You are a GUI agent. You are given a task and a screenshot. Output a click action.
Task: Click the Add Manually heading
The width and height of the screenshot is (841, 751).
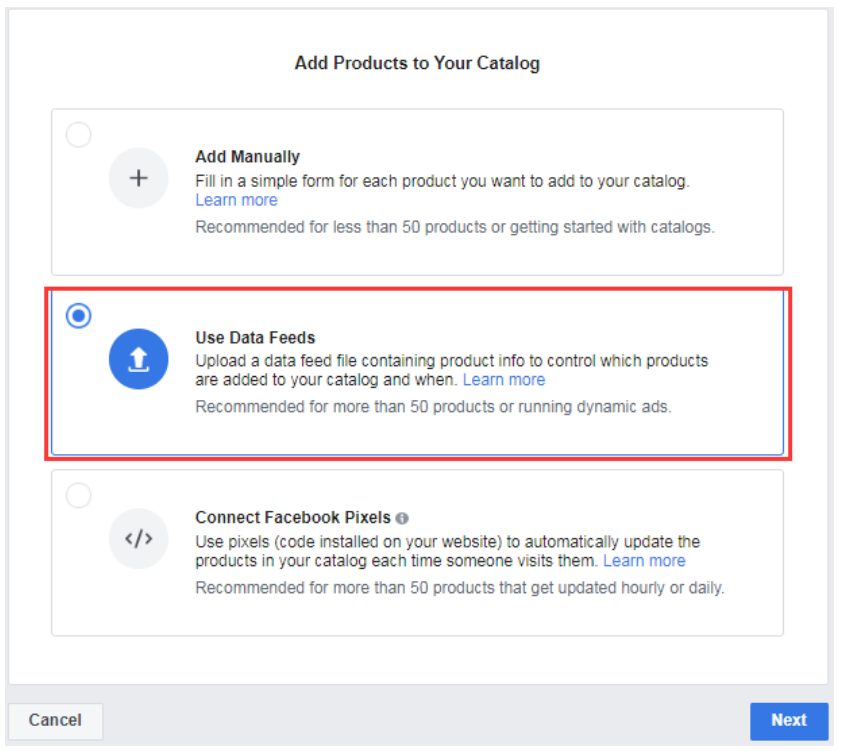247,157
